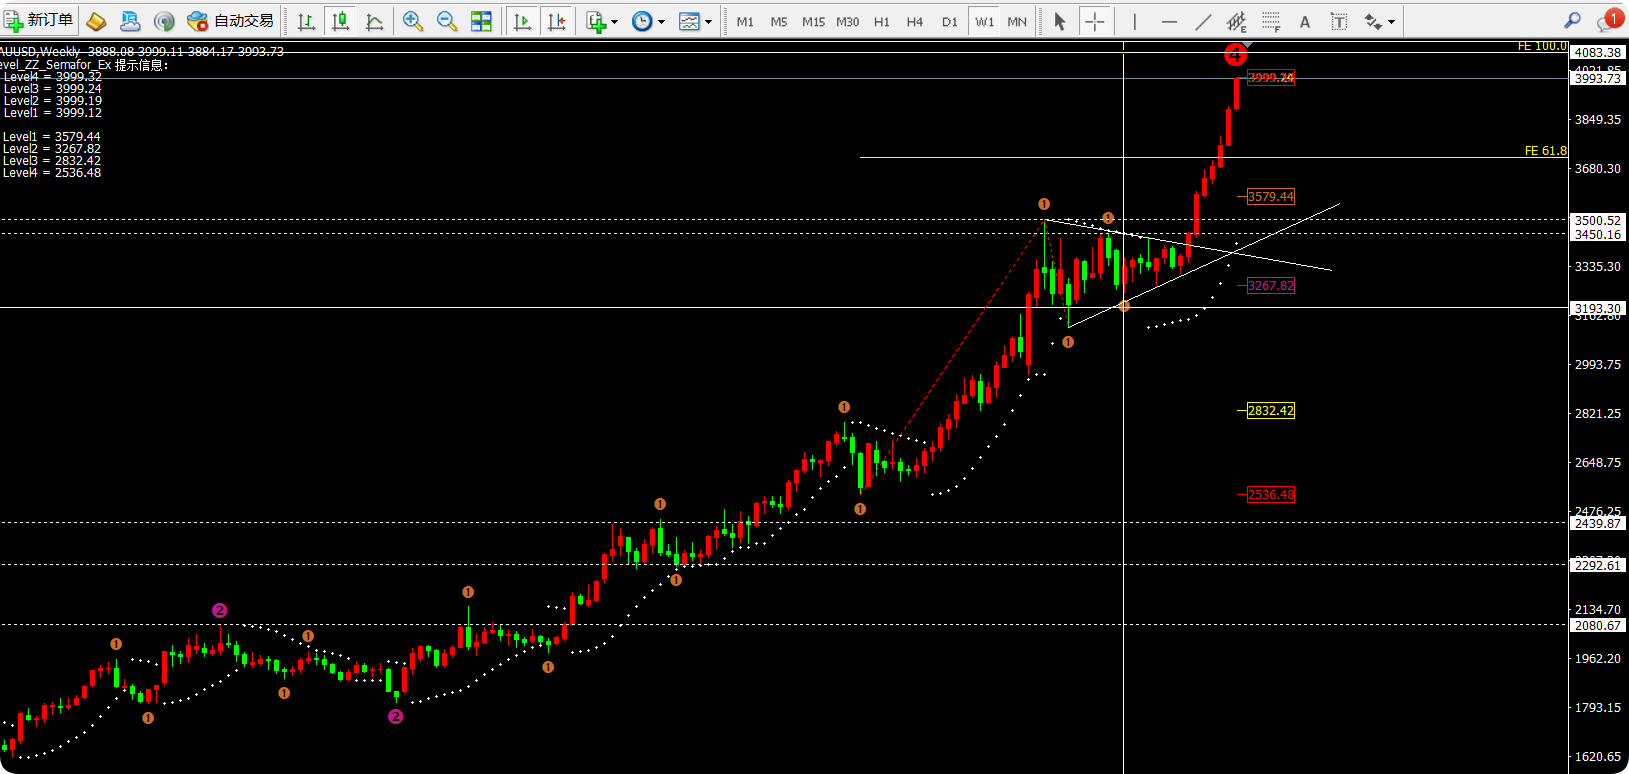
Task: Toggle chart shift from right edge
Action: [x=557, y=21]
